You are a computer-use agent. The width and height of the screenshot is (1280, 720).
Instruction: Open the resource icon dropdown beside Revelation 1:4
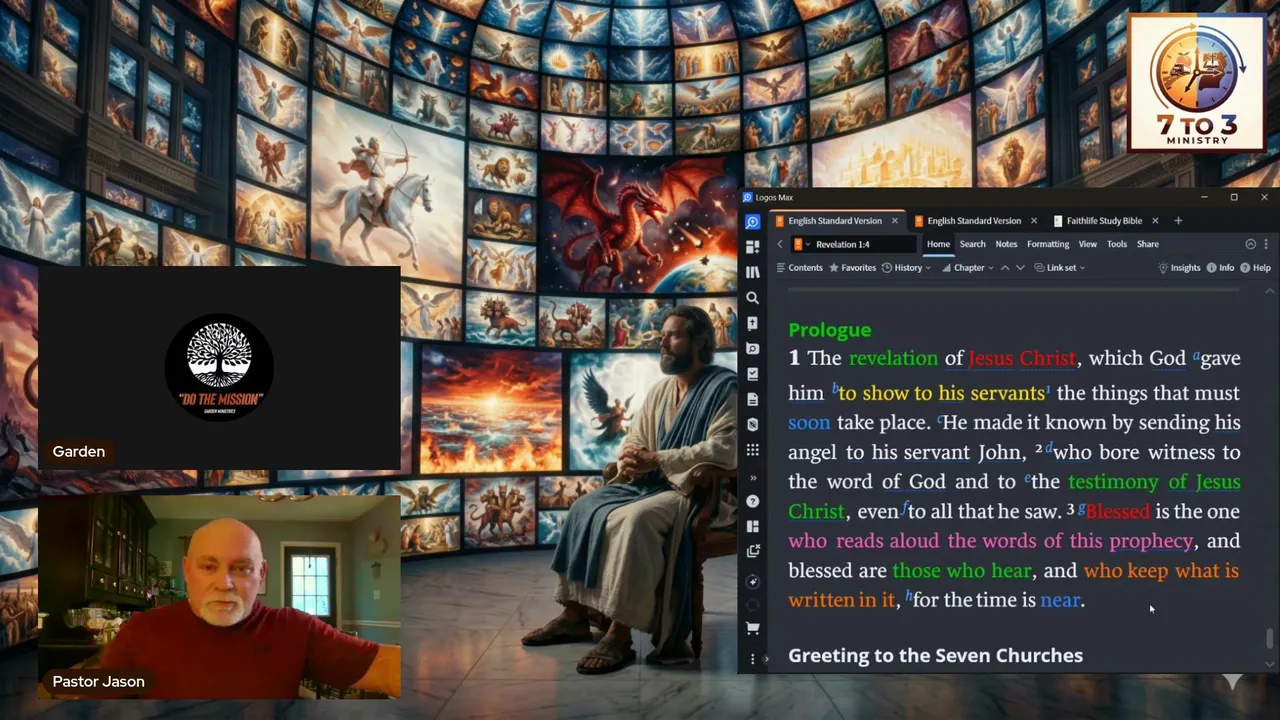pyautogui.click(x=801, y=244)
